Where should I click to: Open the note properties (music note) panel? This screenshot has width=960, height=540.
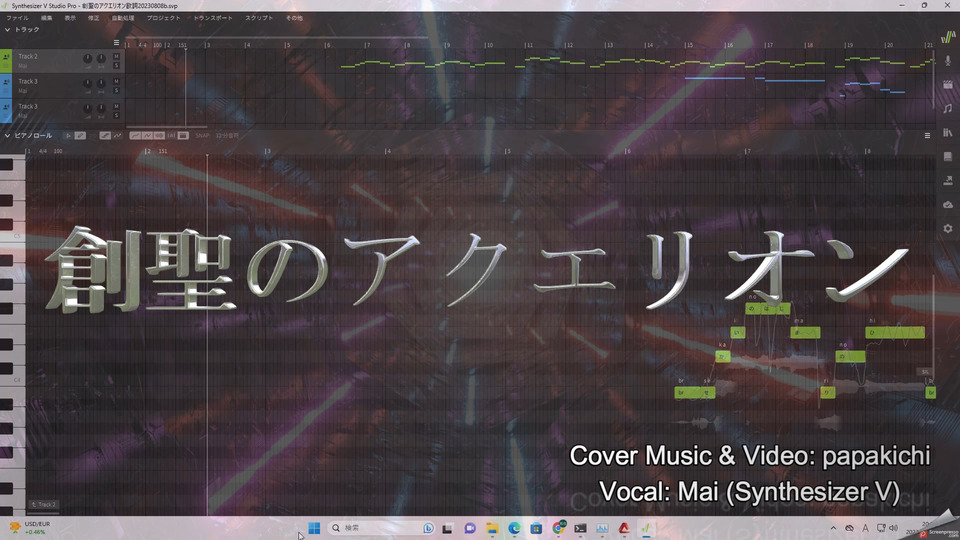[x=948, y=108]
